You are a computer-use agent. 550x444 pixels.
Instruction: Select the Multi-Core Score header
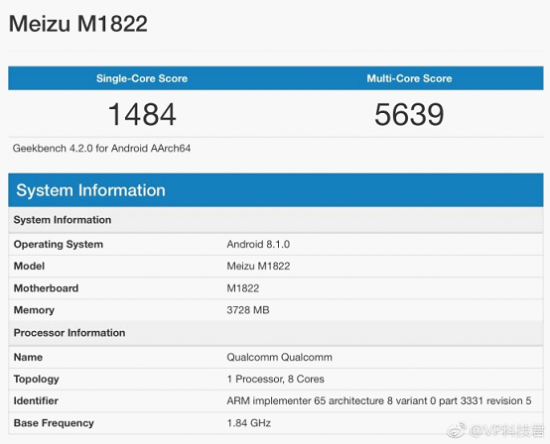click(x=409, y=78)
